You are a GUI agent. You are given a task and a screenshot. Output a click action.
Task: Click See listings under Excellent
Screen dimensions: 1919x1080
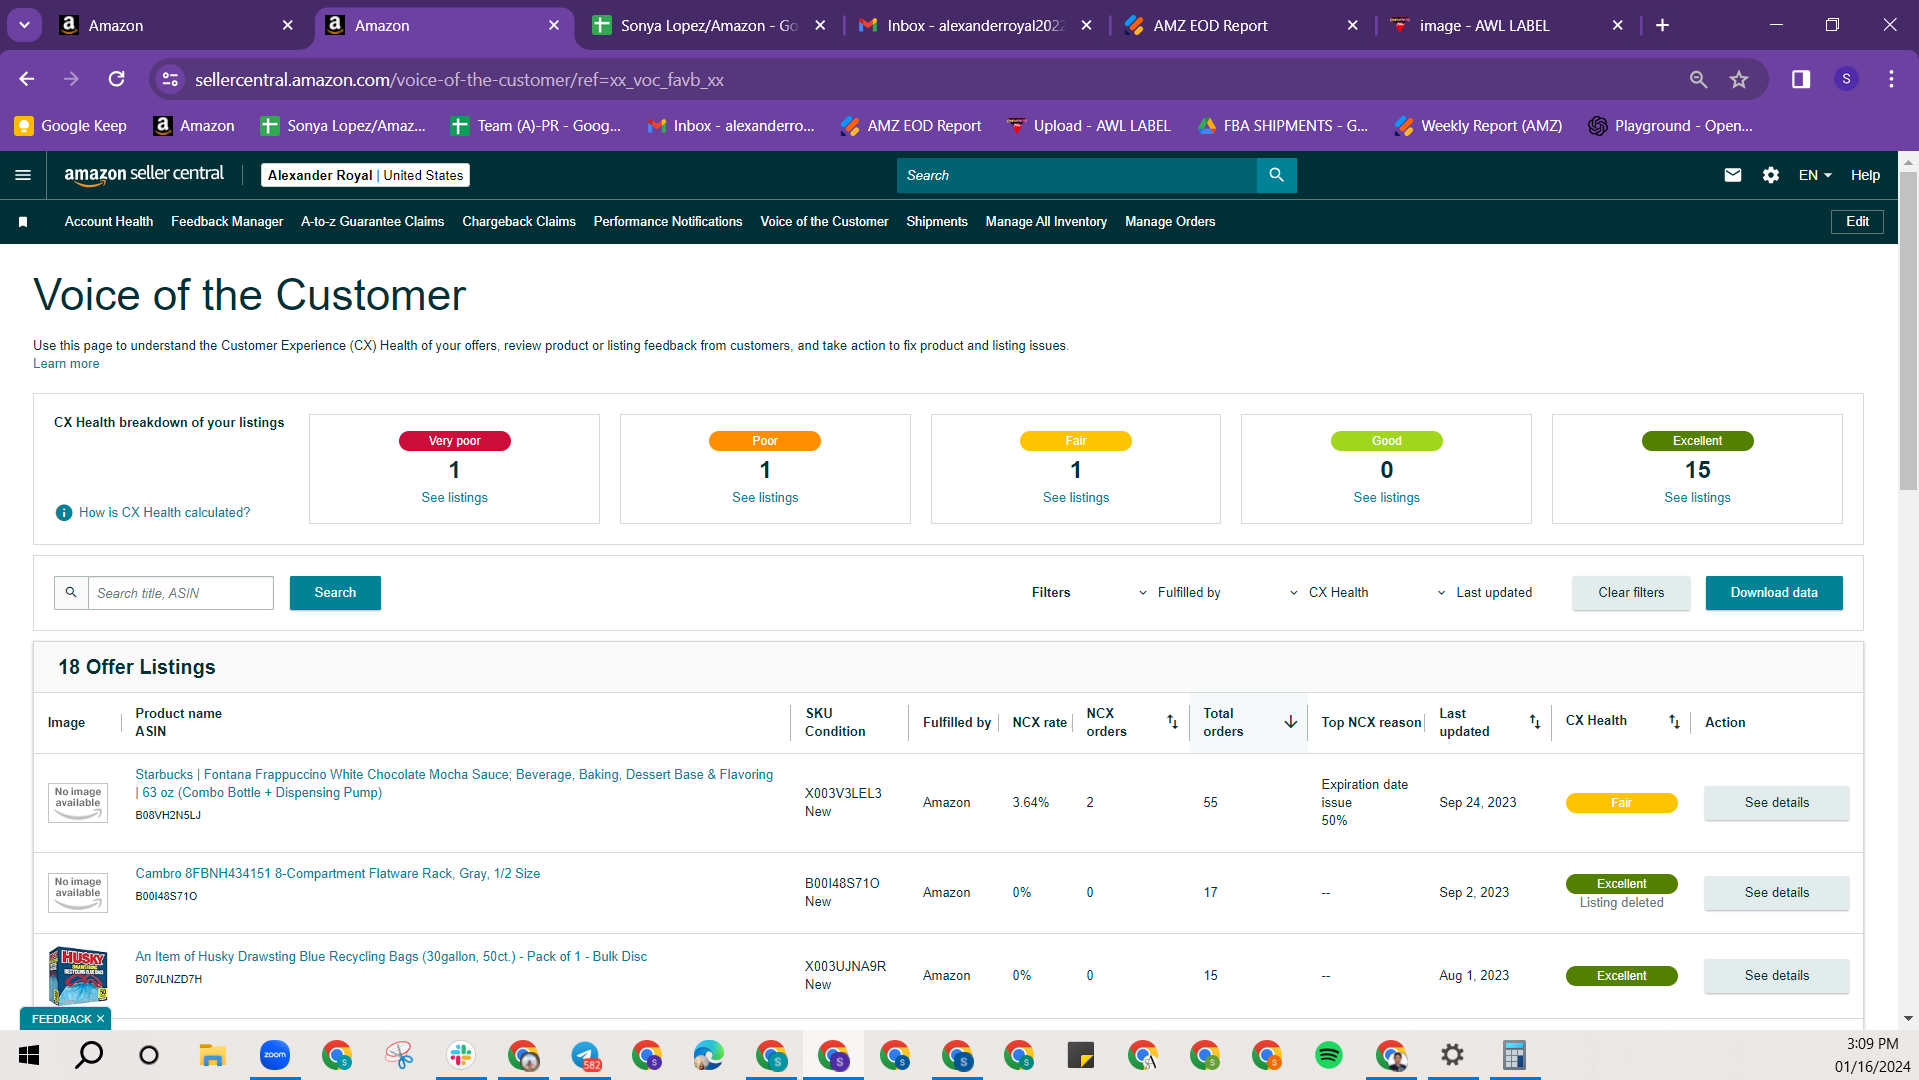1697,498
